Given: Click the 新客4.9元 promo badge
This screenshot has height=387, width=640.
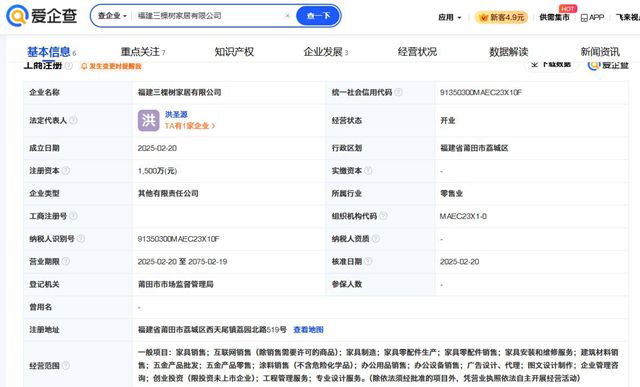Looking at the screenshot, I should point(502,17).
